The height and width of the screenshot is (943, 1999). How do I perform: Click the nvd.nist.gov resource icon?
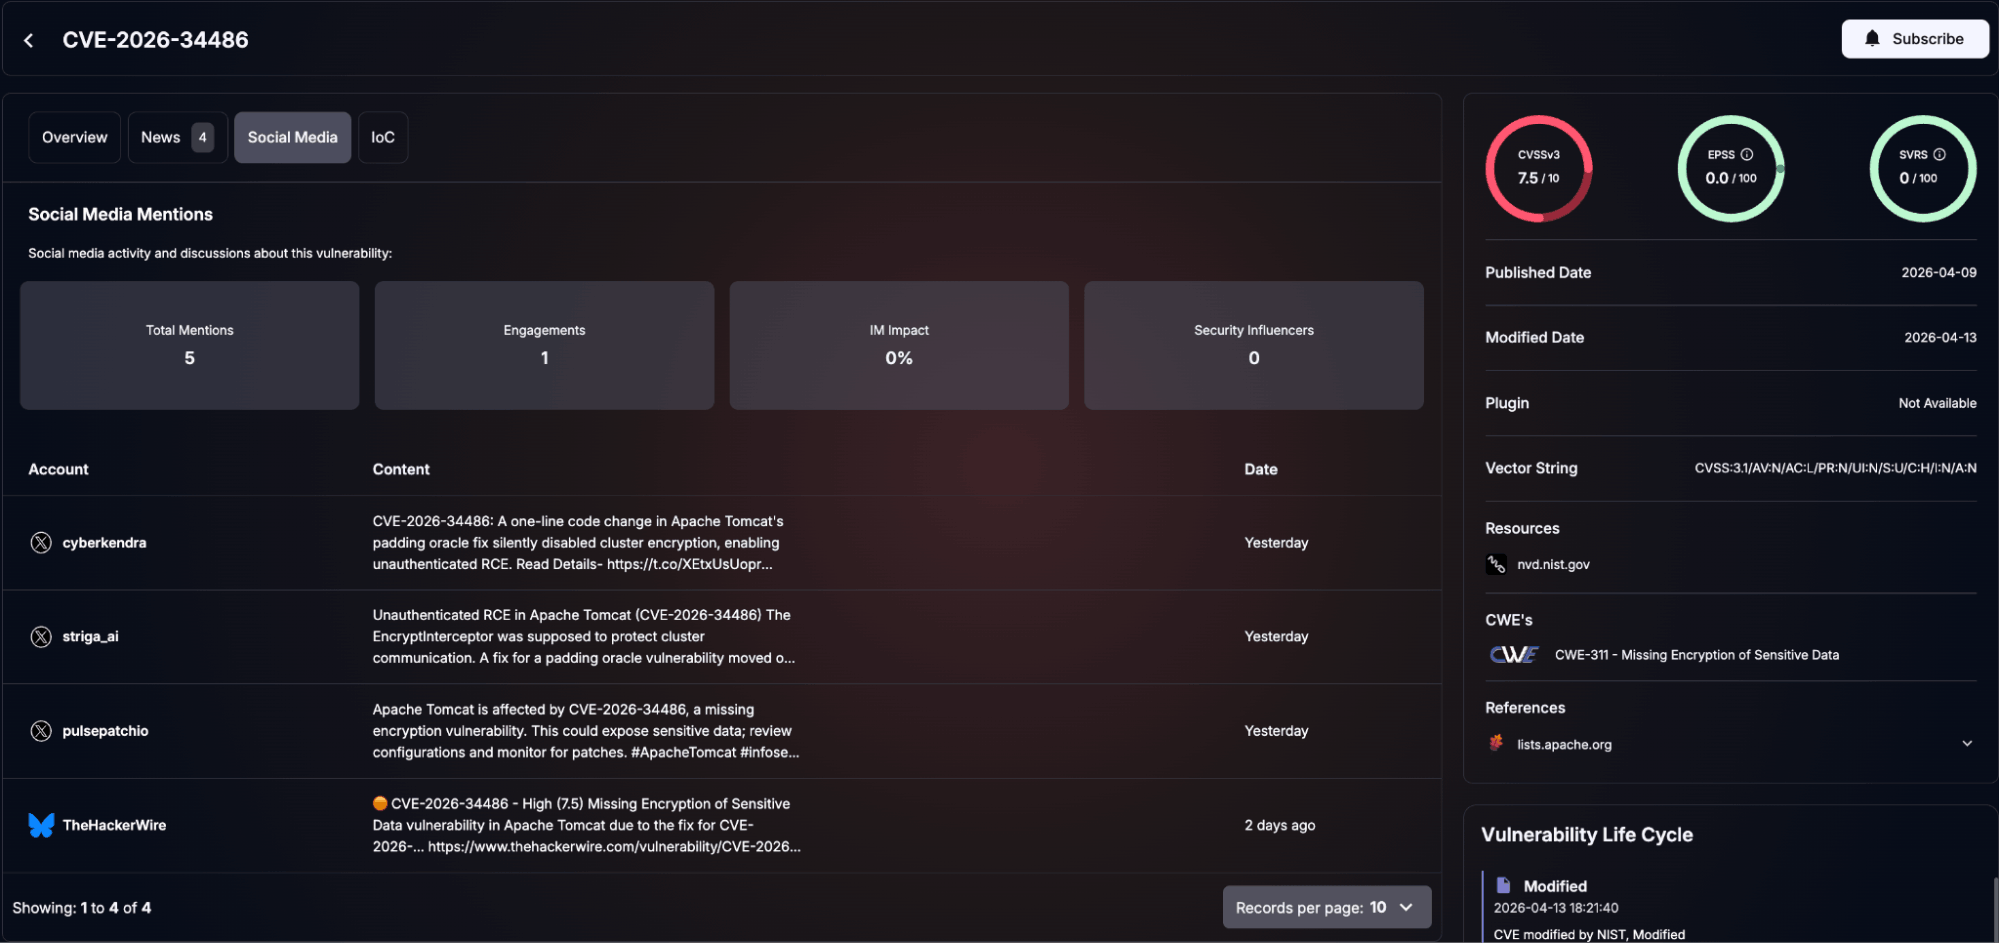(1496, 564)
